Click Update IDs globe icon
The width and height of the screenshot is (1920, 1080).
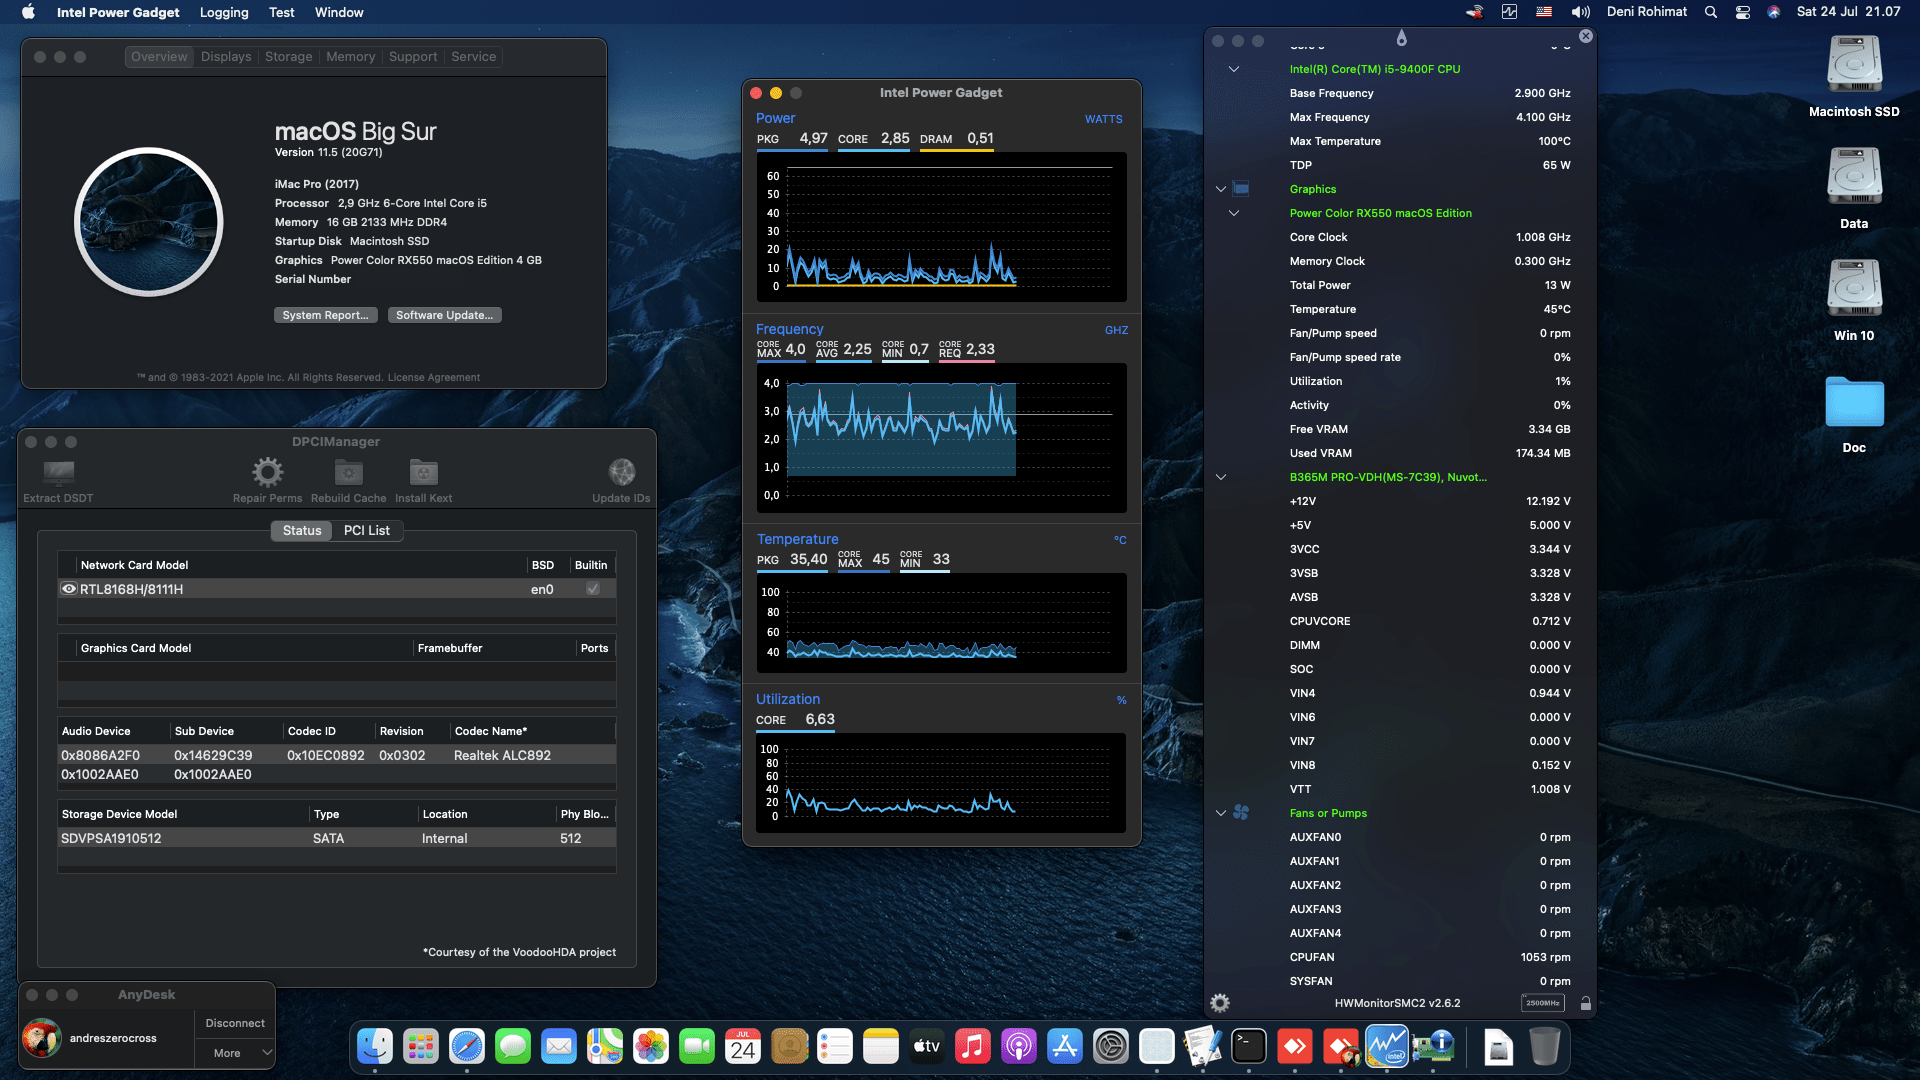point(621,472)
